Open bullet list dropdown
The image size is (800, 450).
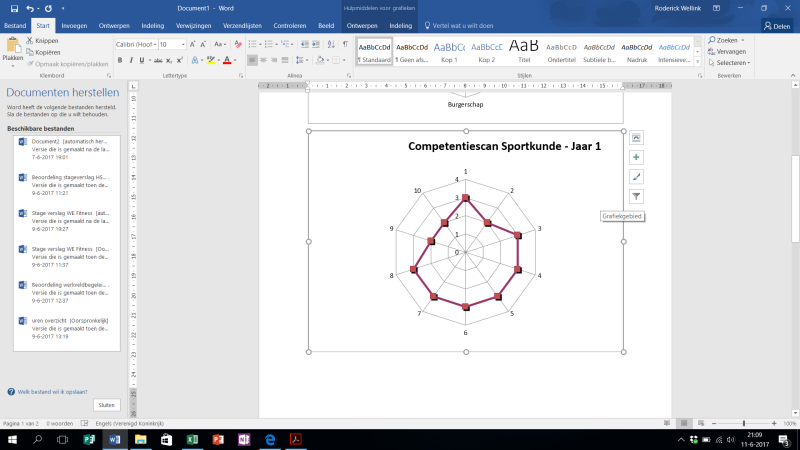(x=260, y=44)
